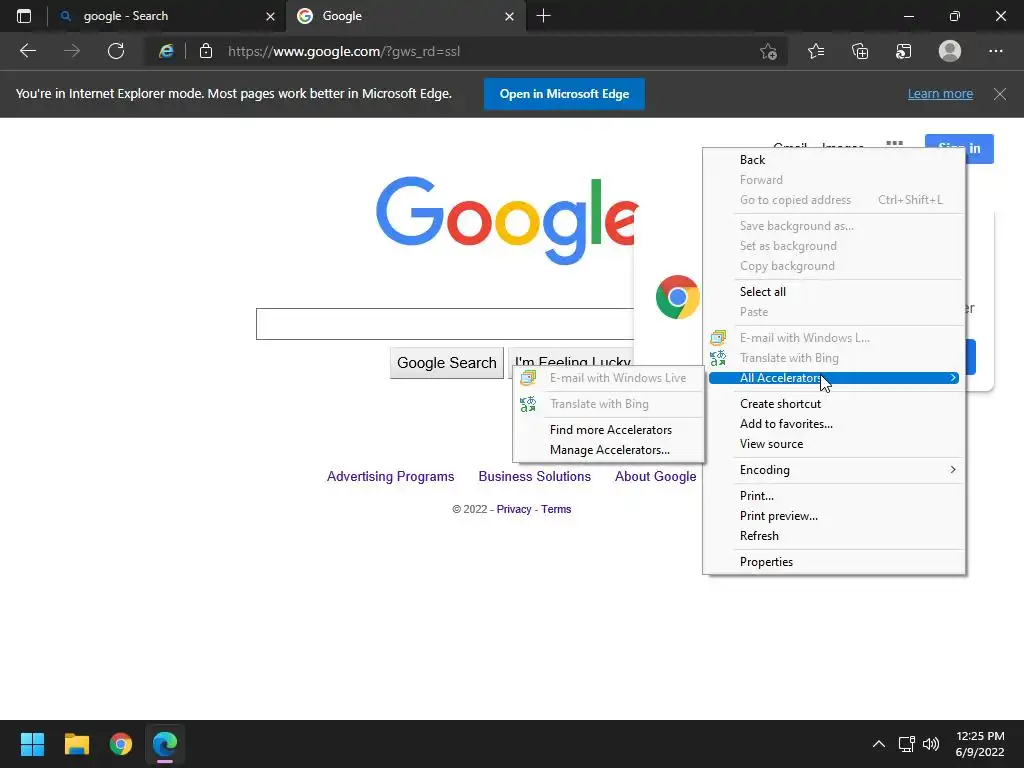Expand the Encoding submenu
This screenshot has height=768, width=1024.
click(833, 470)
